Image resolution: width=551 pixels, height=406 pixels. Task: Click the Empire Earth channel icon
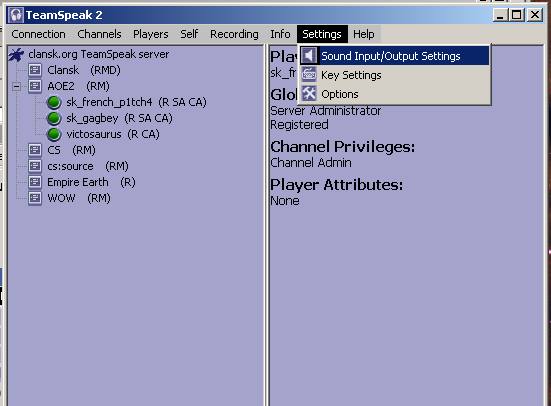click(x=35, y=182)
